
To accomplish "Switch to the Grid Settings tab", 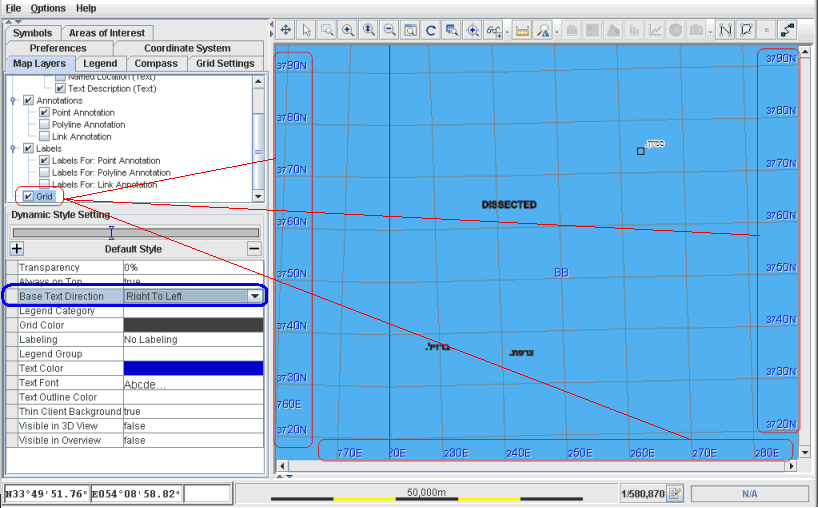I will click(225, 63).
